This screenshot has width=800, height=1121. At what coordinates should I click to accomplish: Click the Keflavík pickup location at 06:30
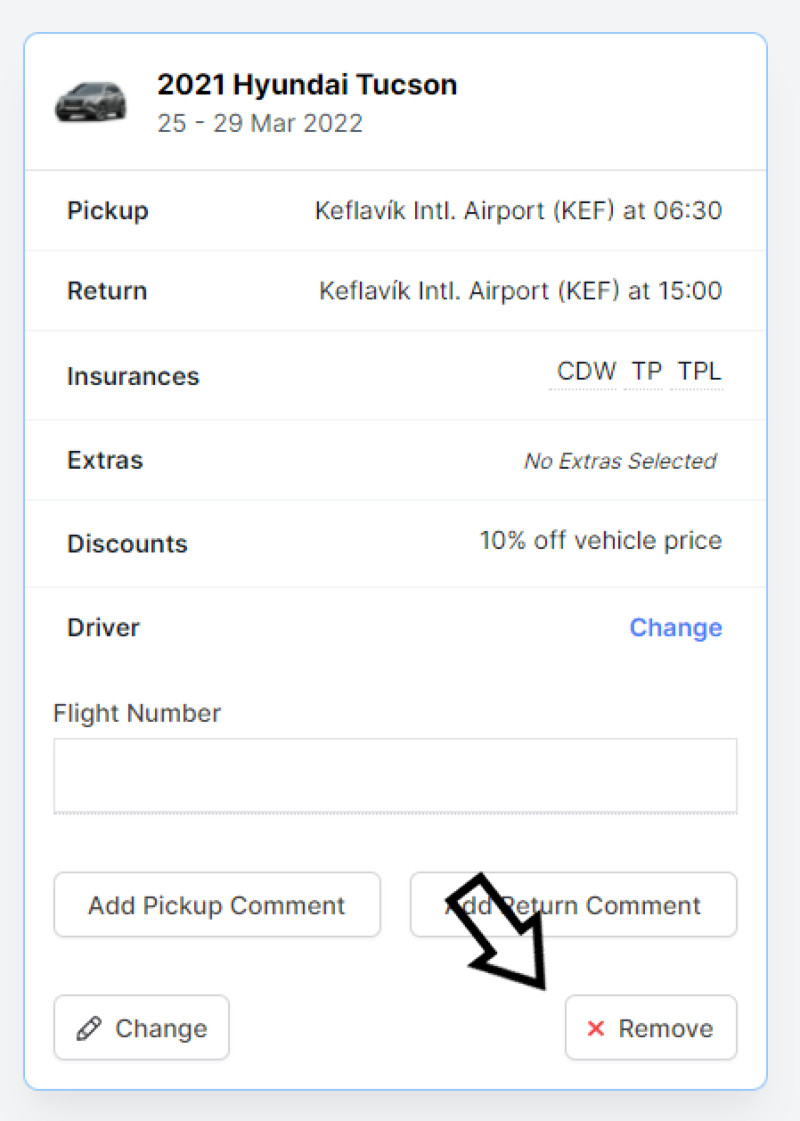pyautogui.click(x=518, y=211)
